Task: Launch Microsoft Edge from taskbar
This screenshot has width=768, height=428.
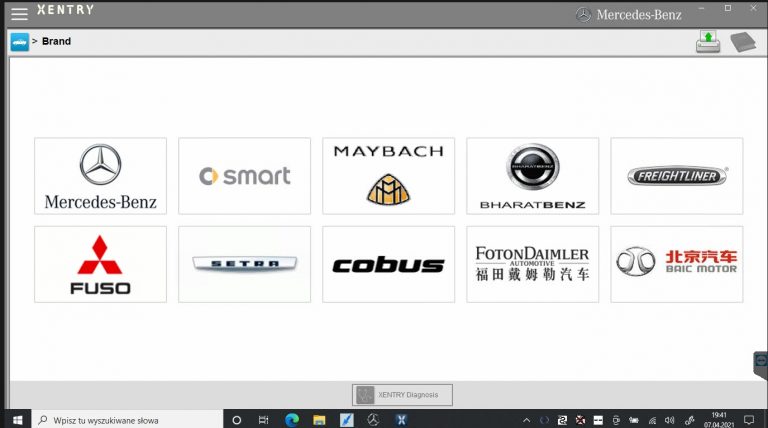Action: (292, 420)
